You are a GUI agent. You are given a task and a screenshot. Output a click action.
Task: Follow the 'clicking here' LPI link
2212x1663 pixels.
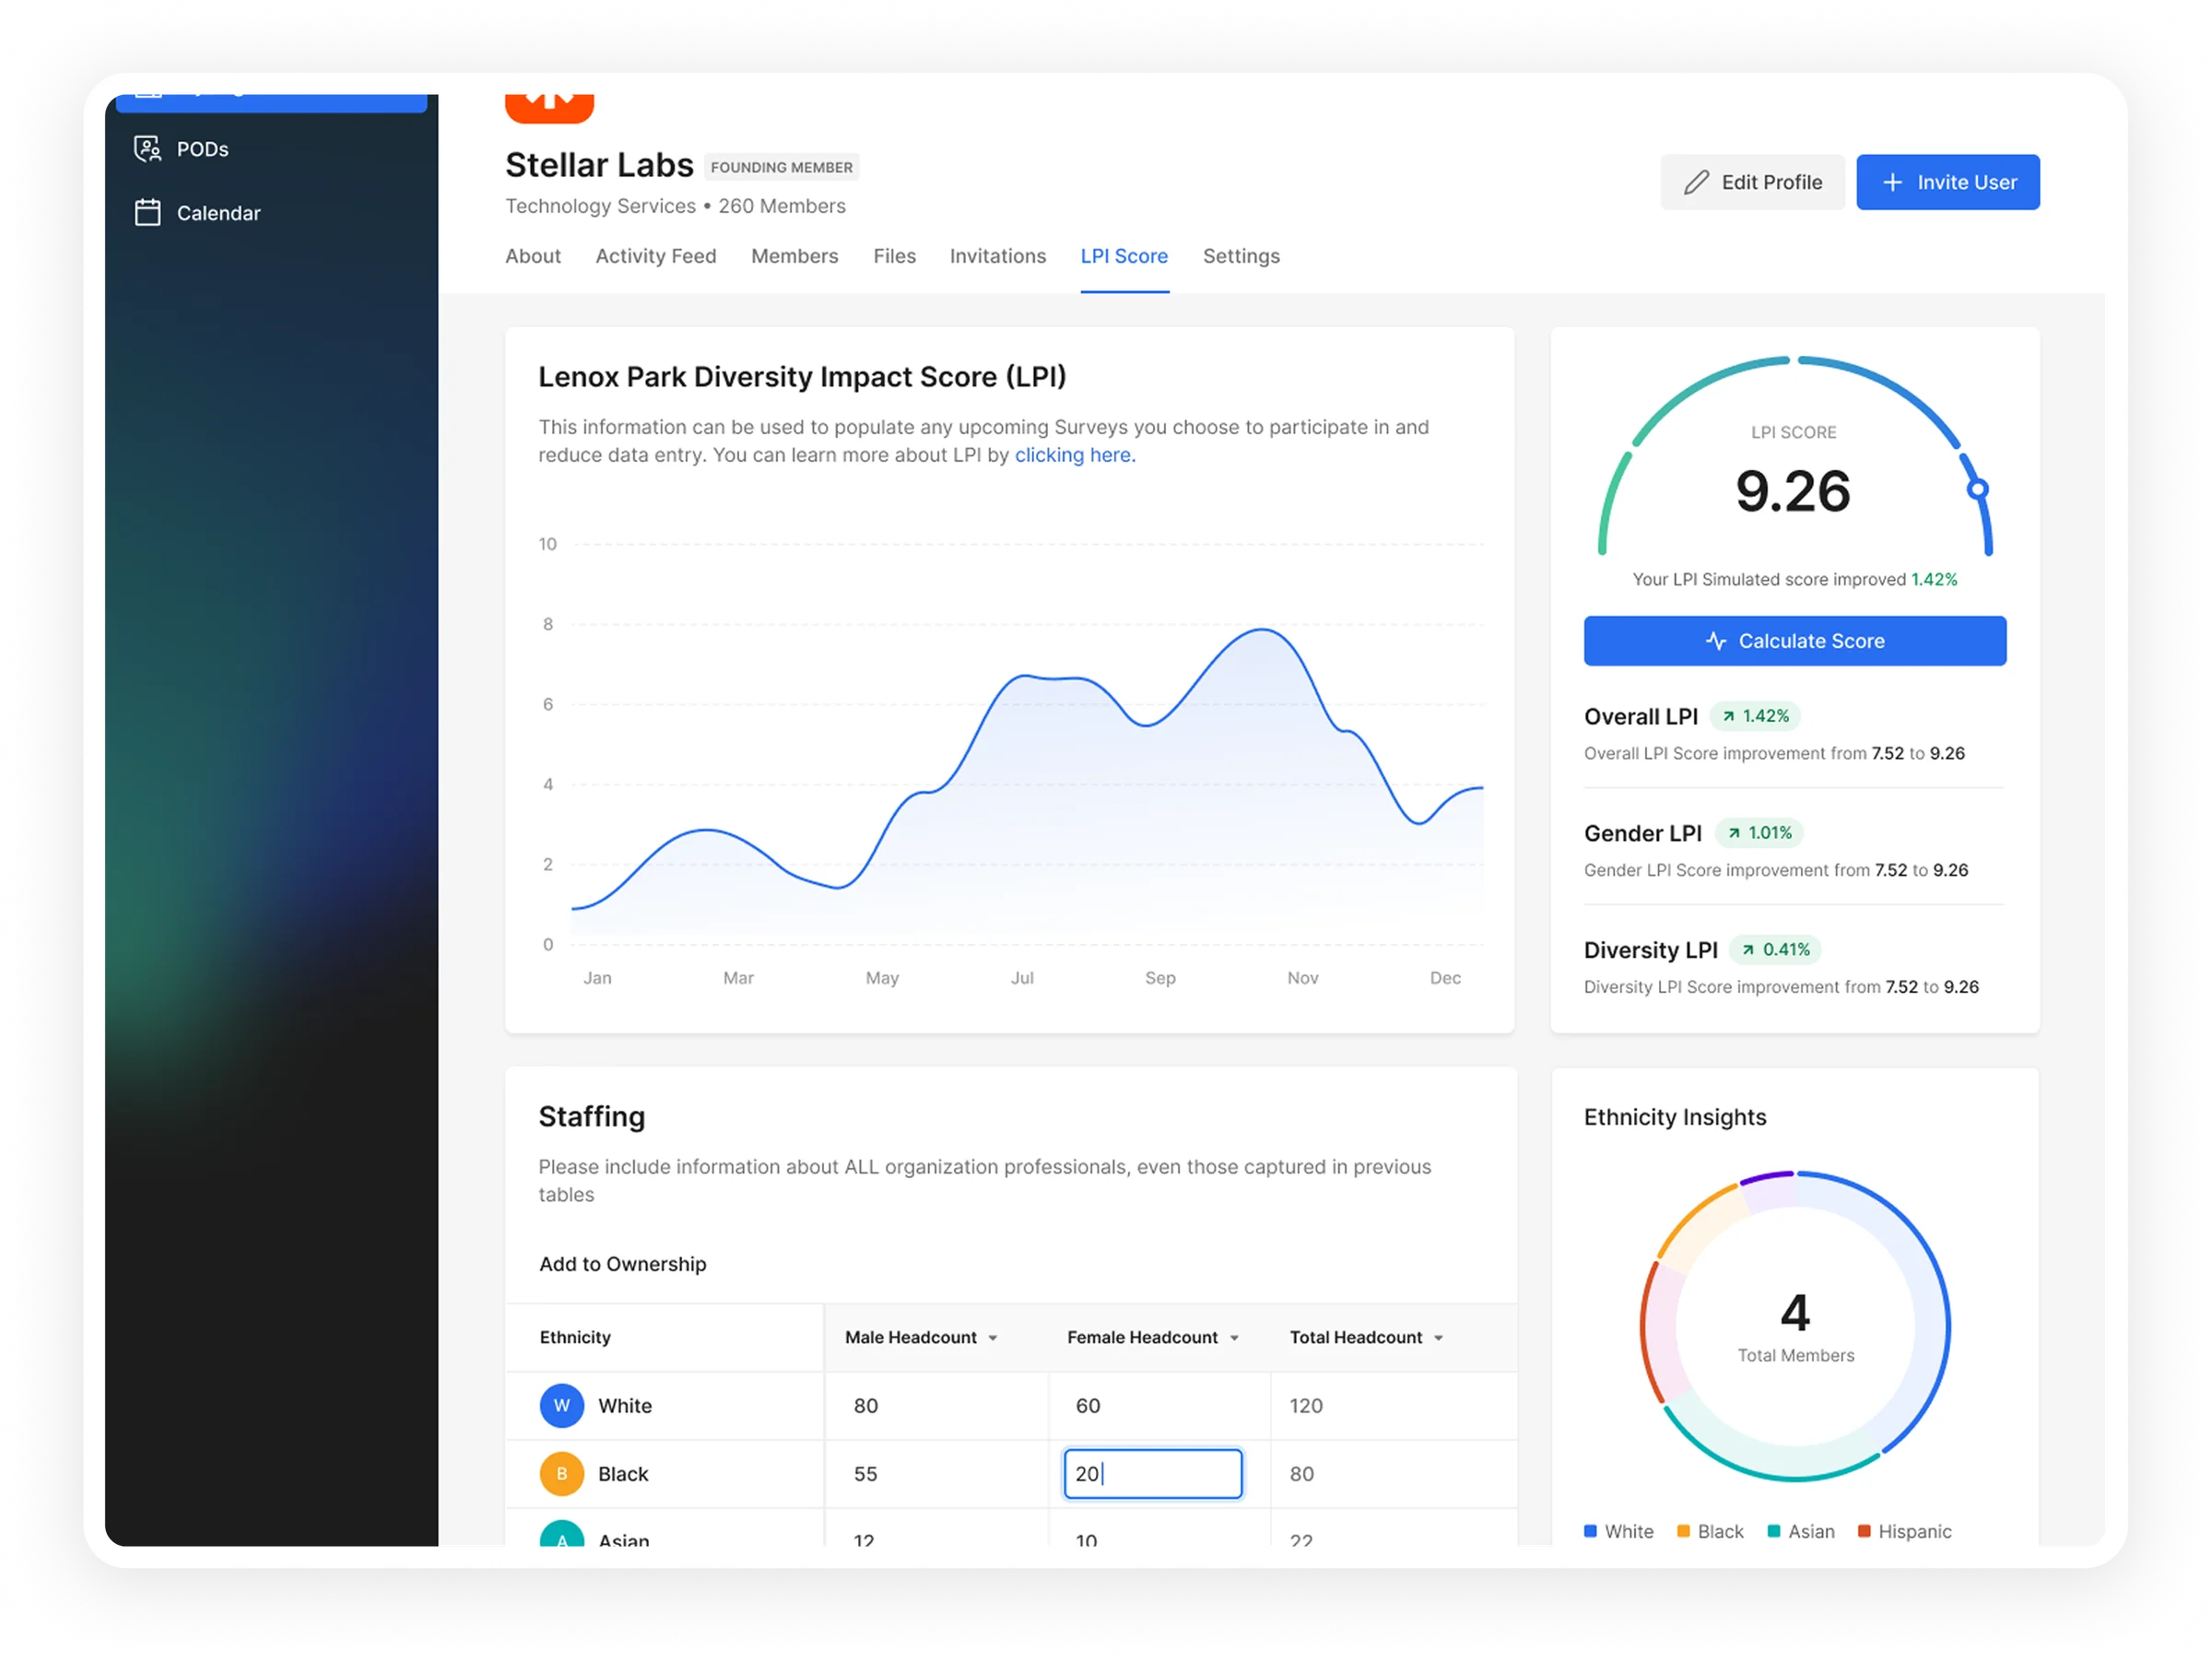point(1075,455)
